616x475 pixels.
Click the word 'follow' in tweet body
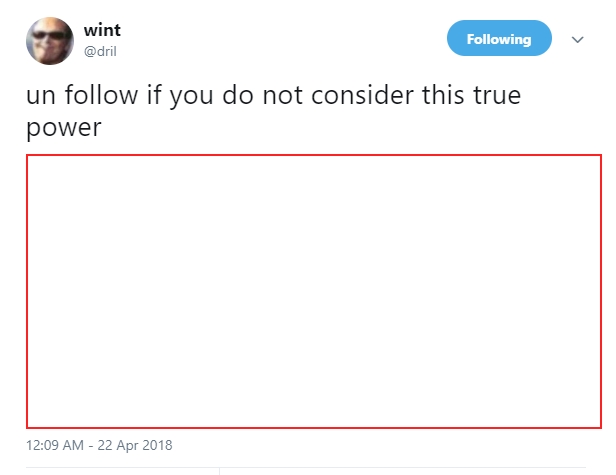tap(101, 95)
